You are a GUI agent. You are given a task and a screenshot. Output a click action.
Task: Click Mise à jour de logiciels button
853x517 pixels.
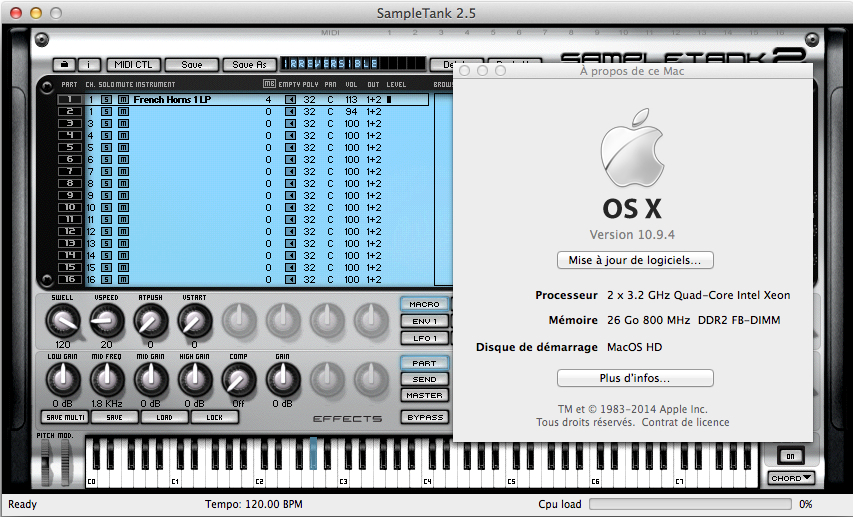tap(635, 260)
